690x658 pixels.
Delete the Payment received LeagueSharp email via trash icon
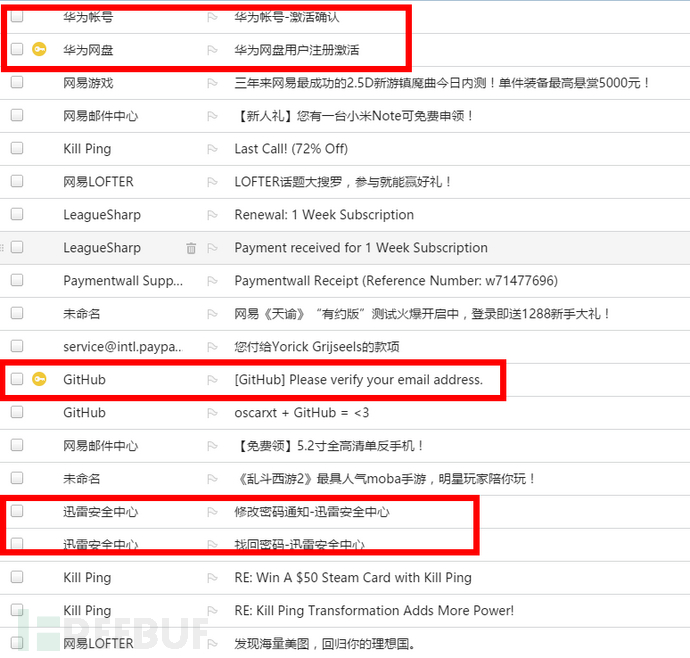(x=191, y=248)
